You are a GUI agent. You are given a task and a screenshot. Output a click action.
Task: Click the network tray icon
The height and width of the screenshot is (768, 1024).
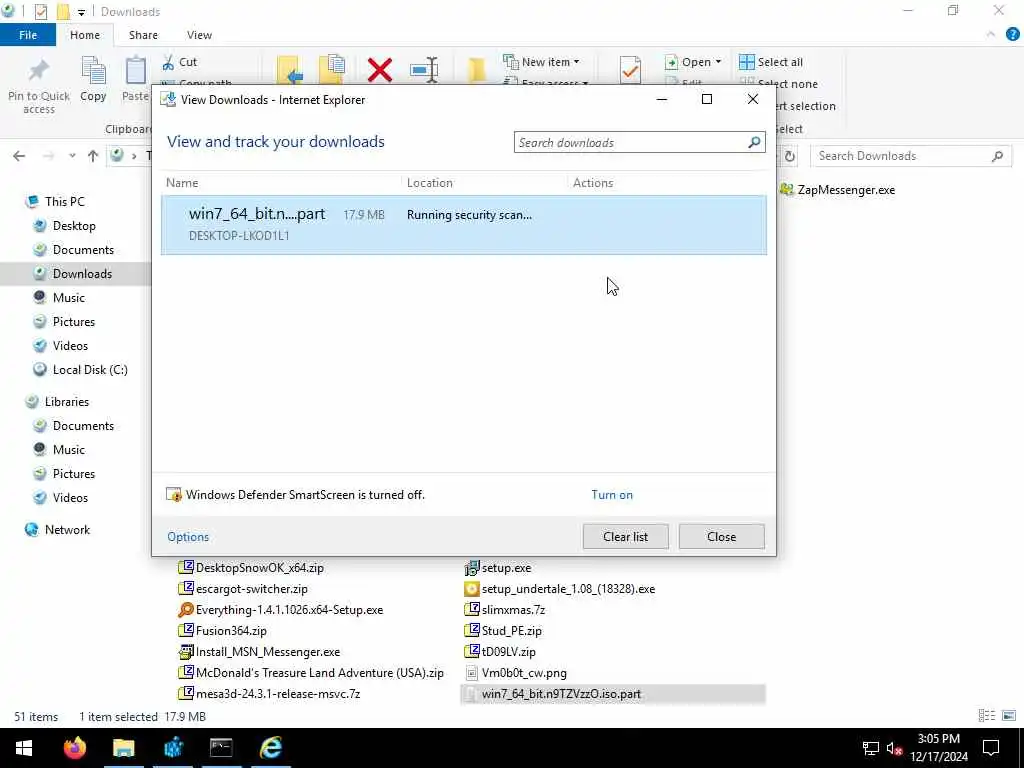point(871,748)
